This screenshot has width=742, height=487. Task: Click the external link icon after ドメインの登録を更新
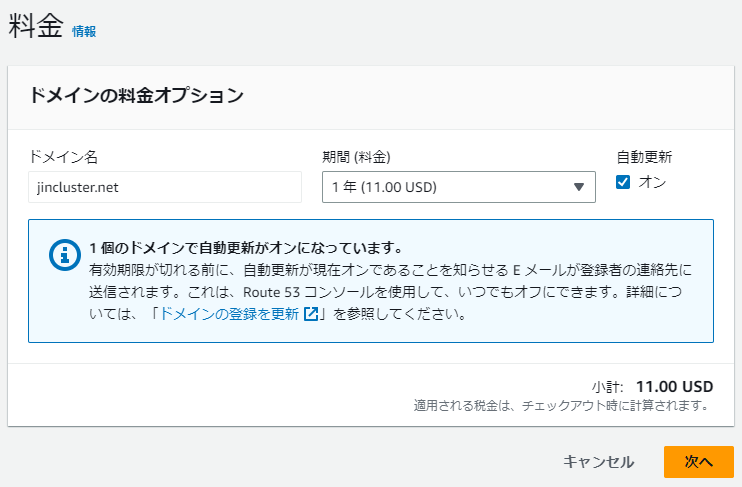coord(311,314)
